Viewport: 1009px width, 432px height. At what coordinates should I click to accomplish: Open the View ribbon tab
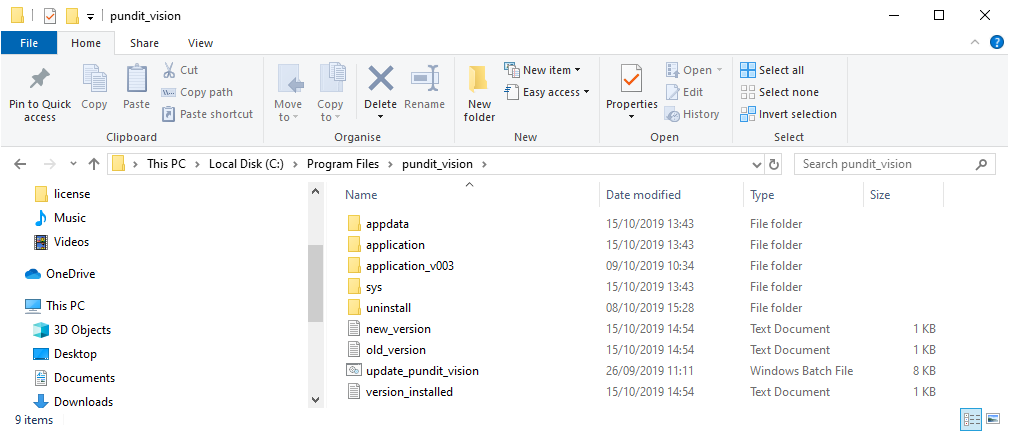[200, 43]
